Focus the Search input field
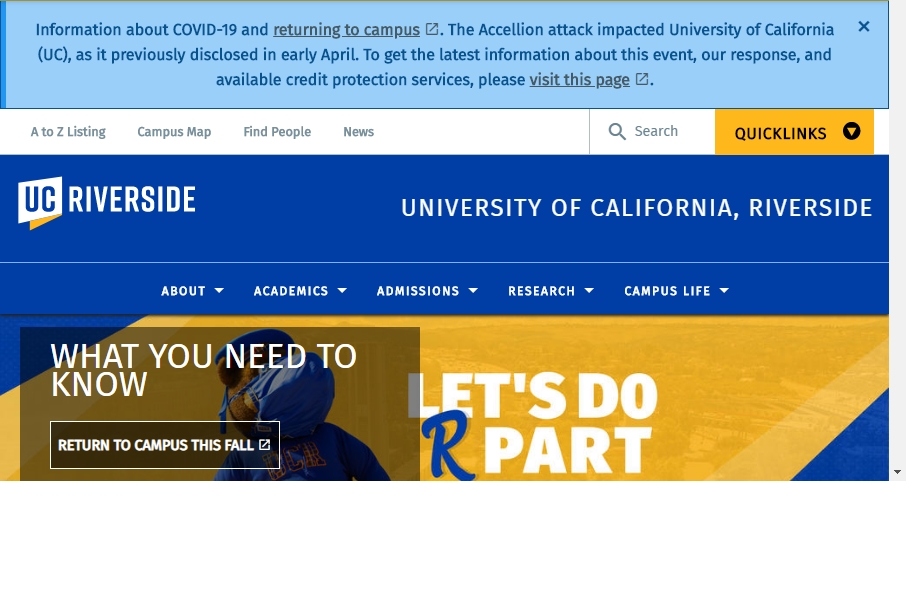 click(x=656, y=132)
